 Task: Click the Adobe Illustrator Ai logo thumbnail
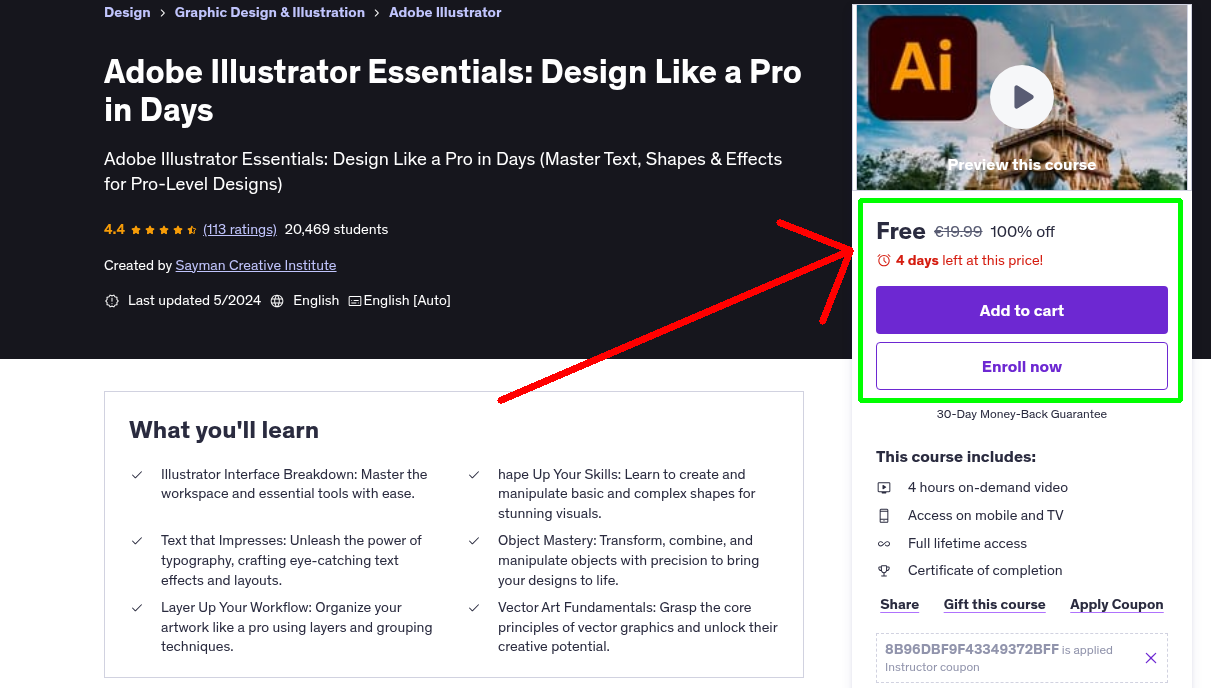coord(922,68)
